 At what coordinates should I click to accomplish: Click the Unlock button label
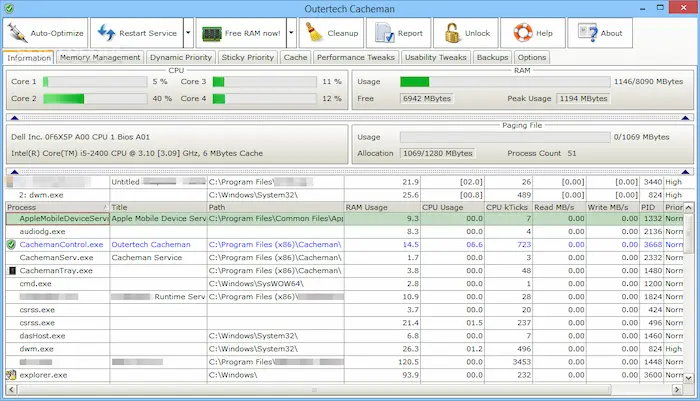click(477, 33)
